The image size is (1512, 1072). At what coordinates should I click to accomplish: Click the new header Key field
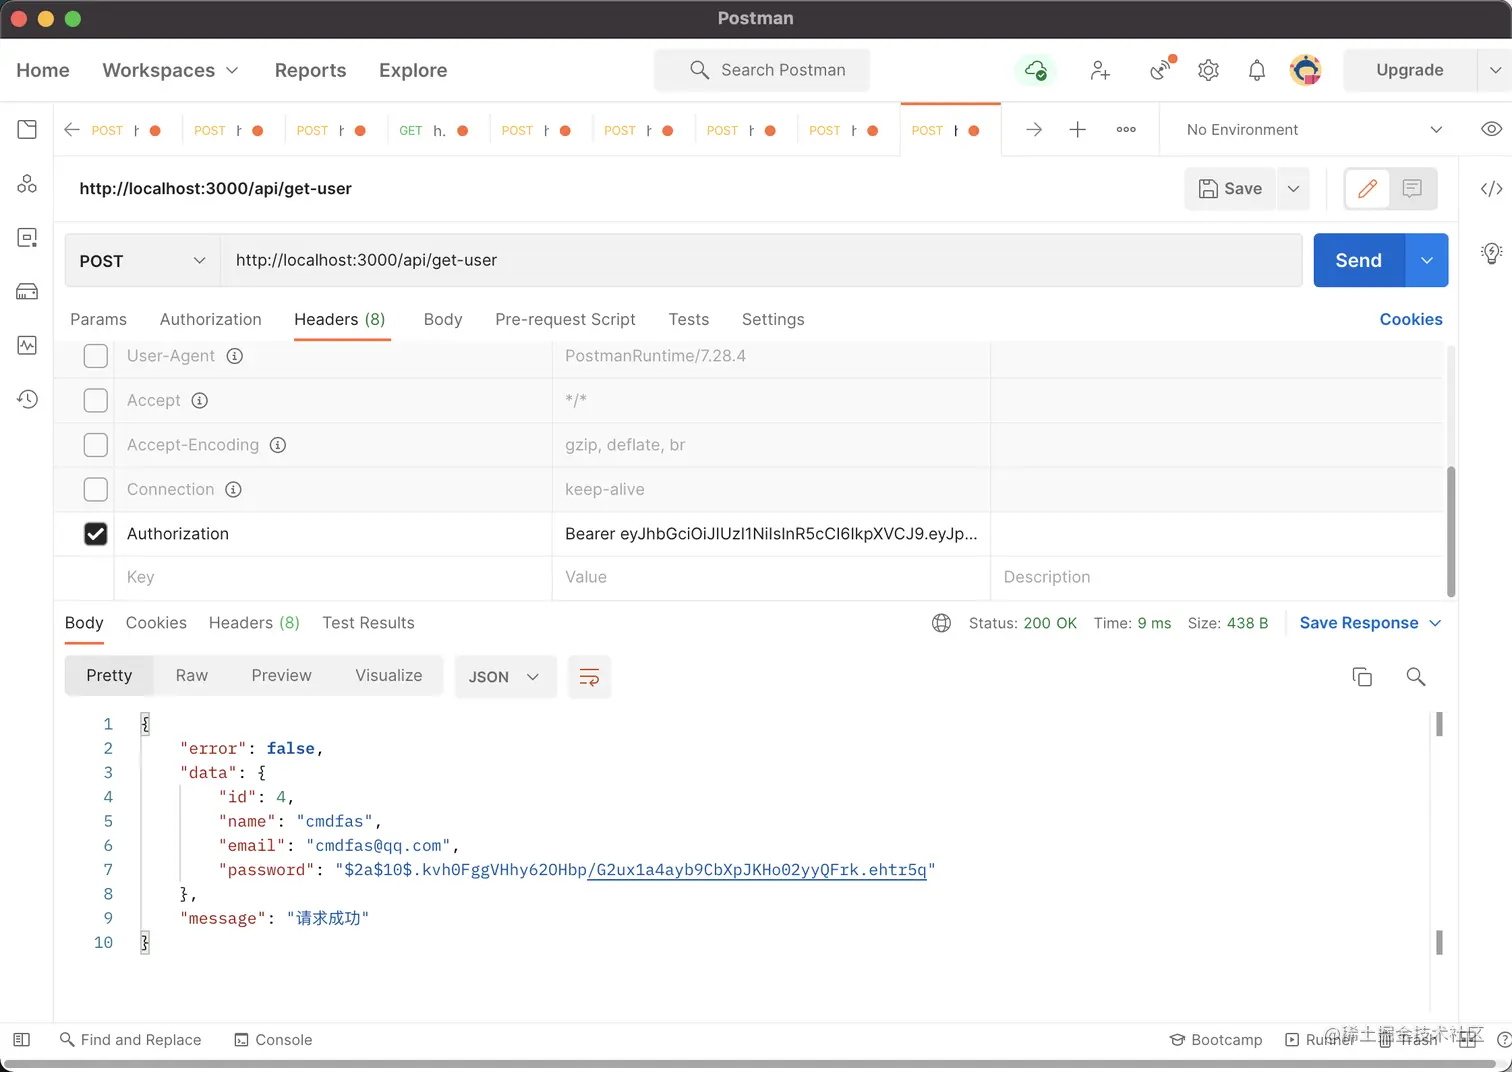tap(333, 577)
